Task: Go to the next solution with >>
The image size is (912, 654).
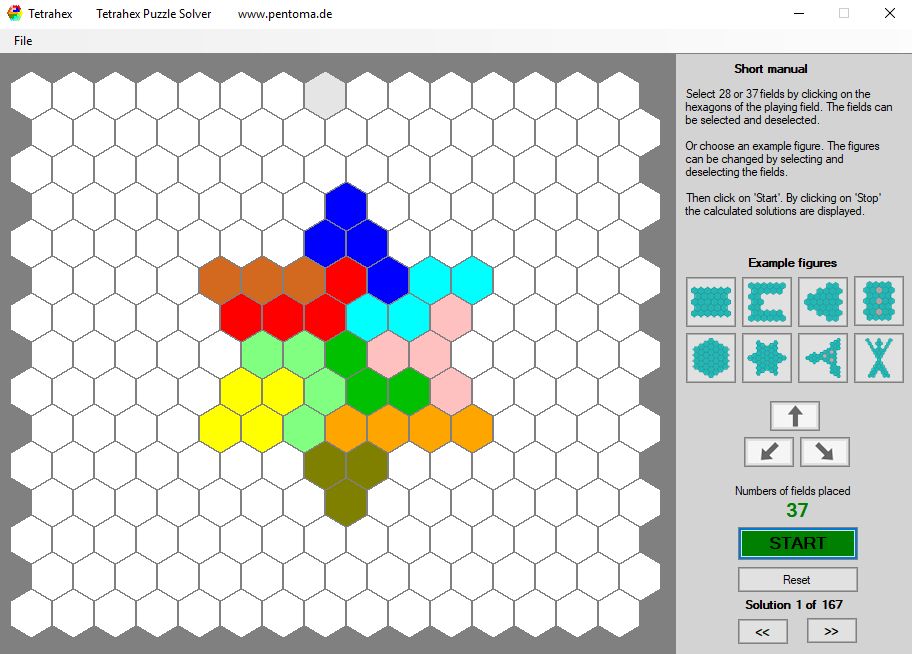Action: [831, 631]
